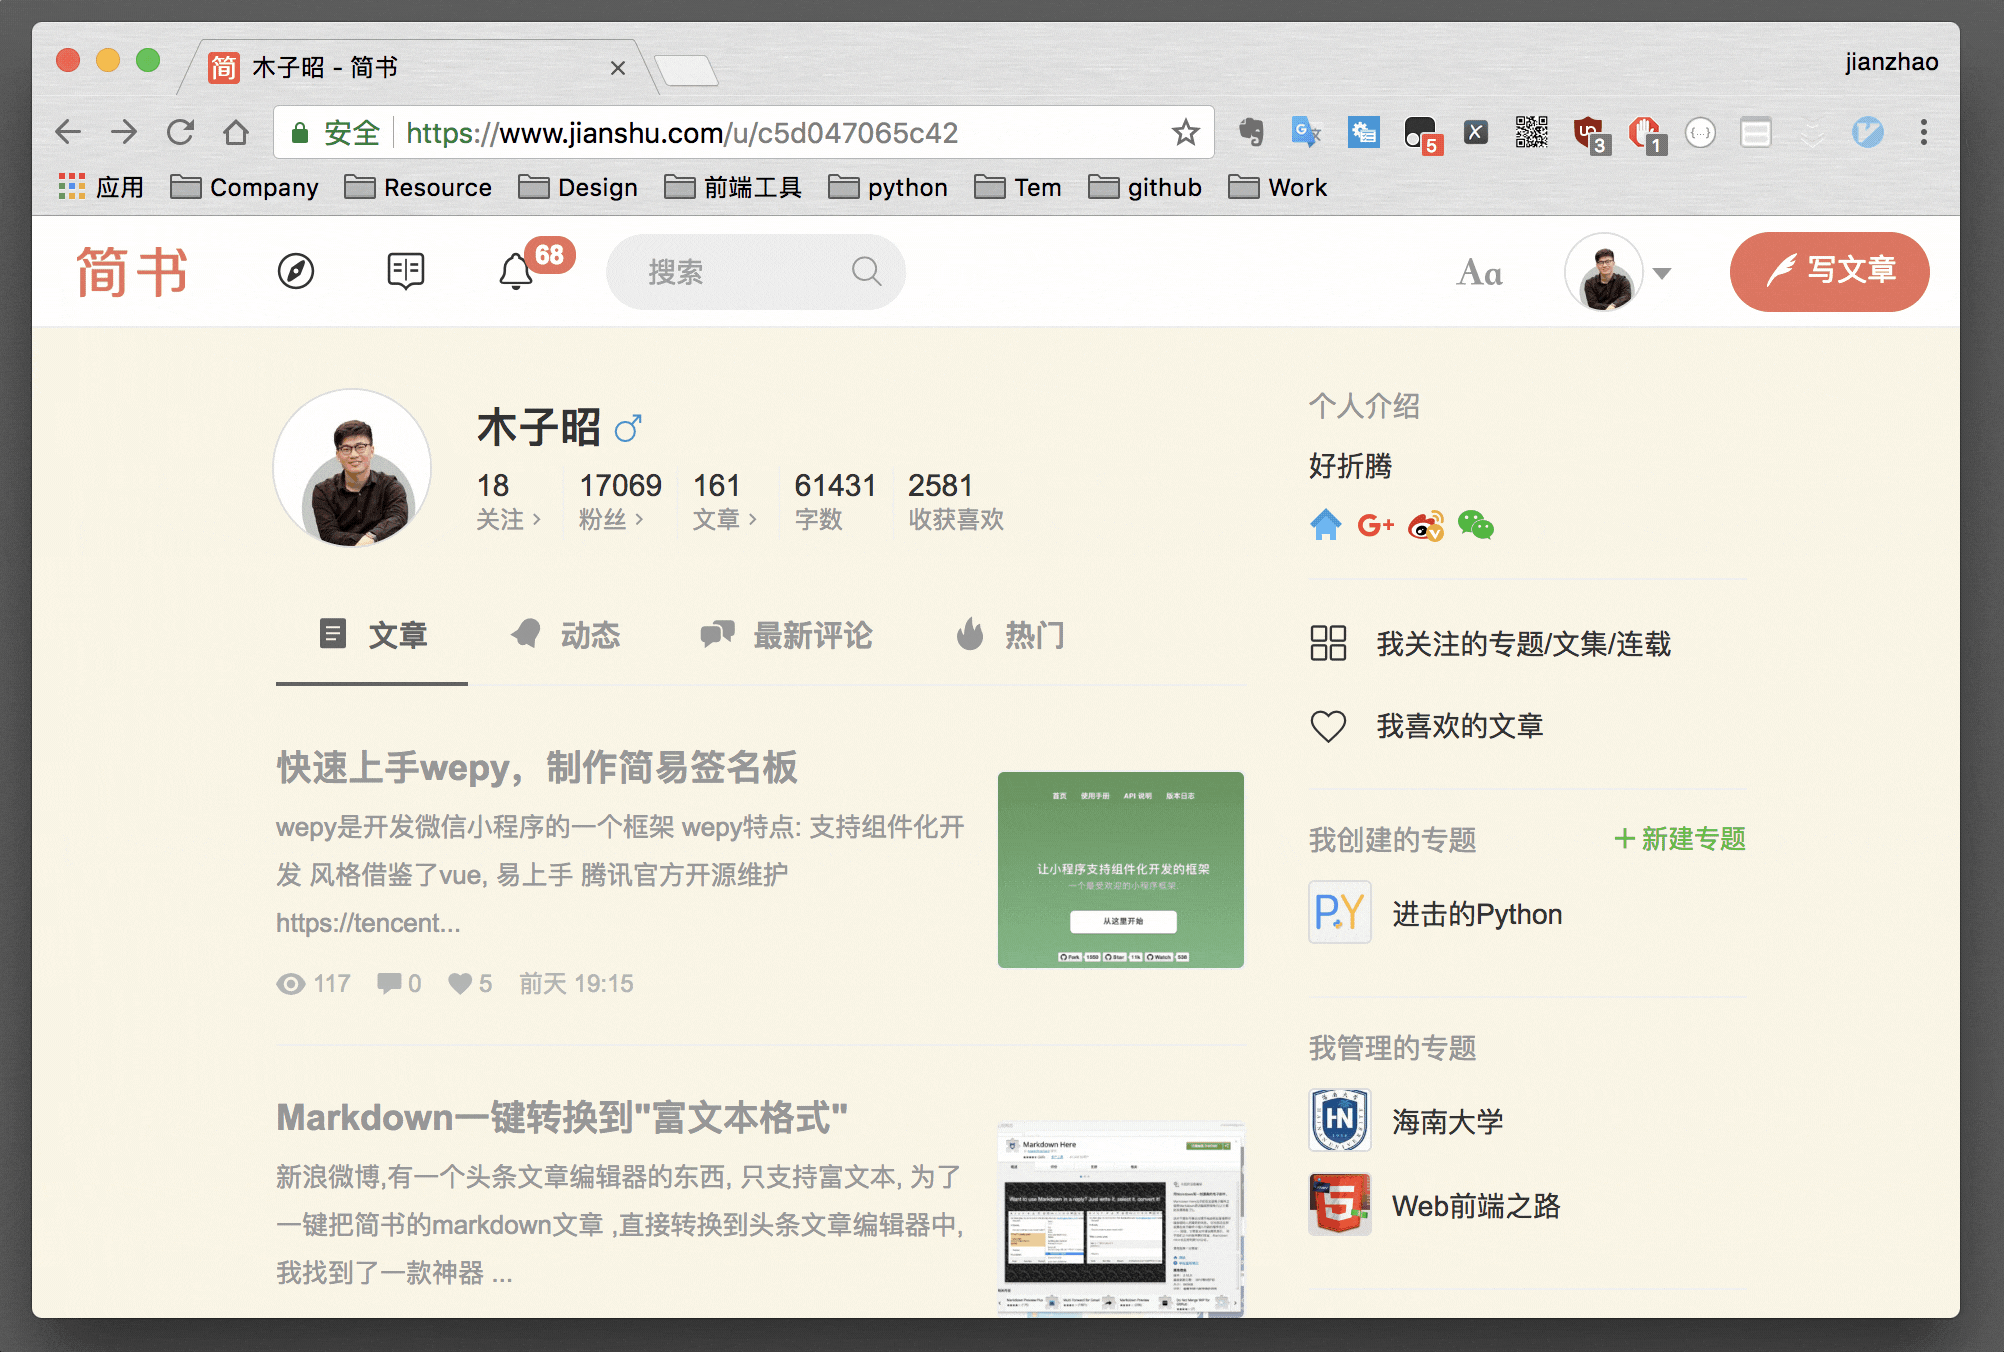The height and width of the screenshot is (1352, 2004).
Task: Open the wepy article green thumbnail
Action: (x=1120, y=869)
